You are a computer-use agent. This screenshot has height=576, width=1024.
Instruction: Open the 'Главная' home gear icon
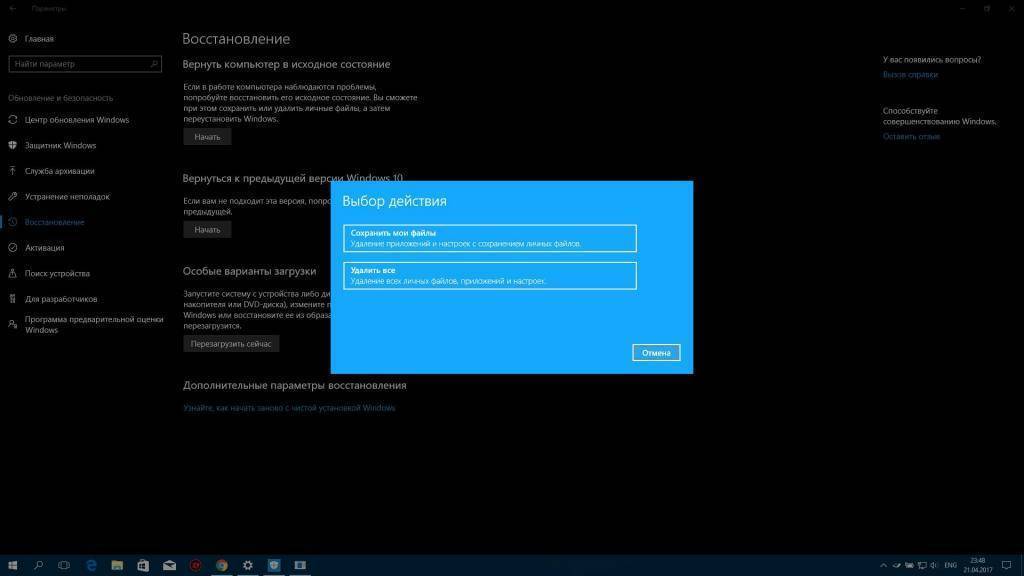12,39
